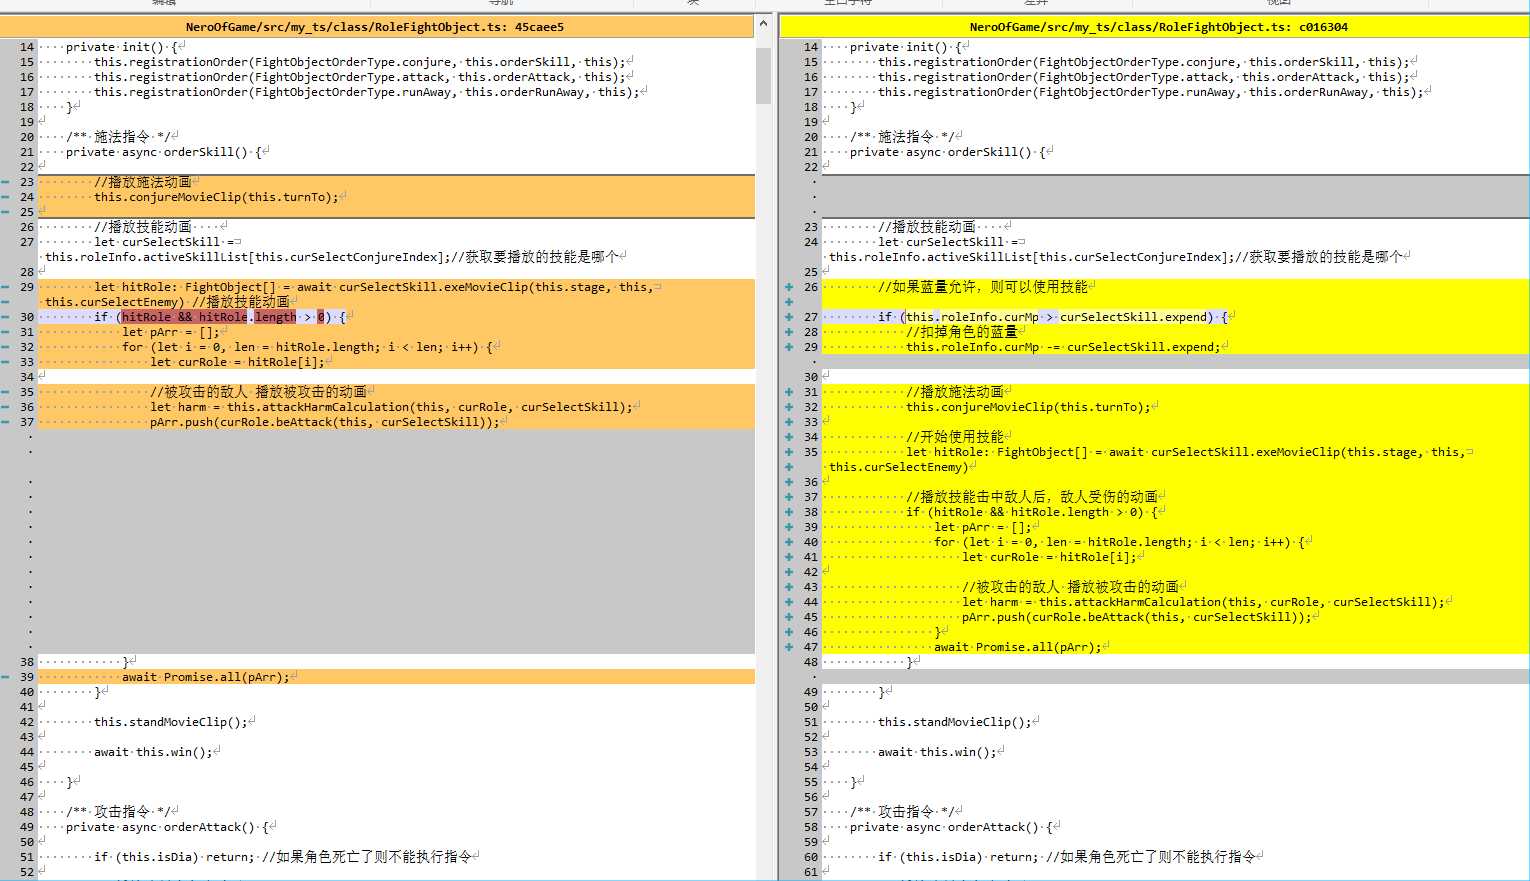The image size is (1530, 881).
Task: Click line number 42 in the left pane
Action: click(26, 722)
